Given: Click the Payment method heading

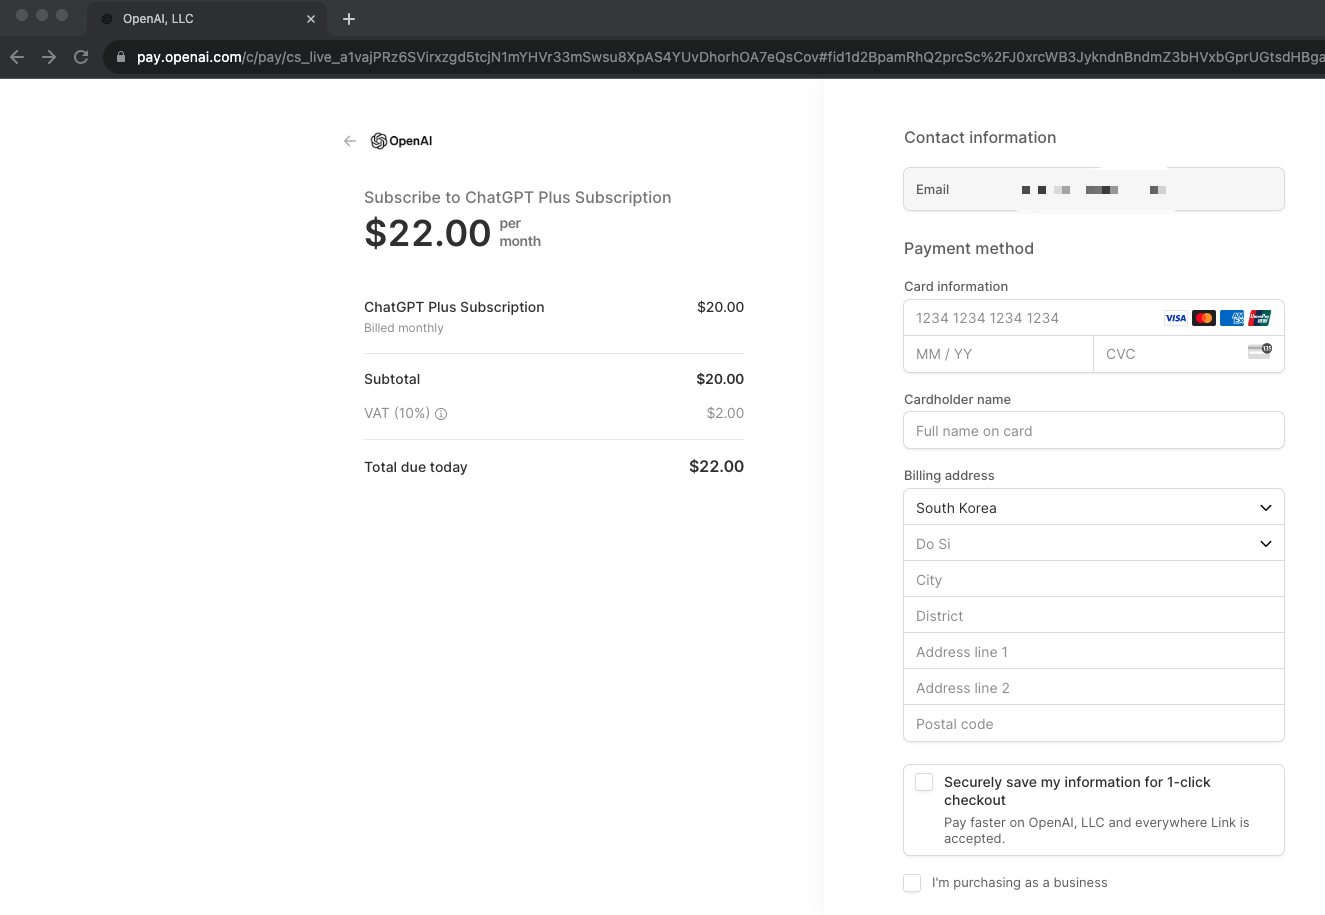Looking at the screenshot, I should click(969, 248).
